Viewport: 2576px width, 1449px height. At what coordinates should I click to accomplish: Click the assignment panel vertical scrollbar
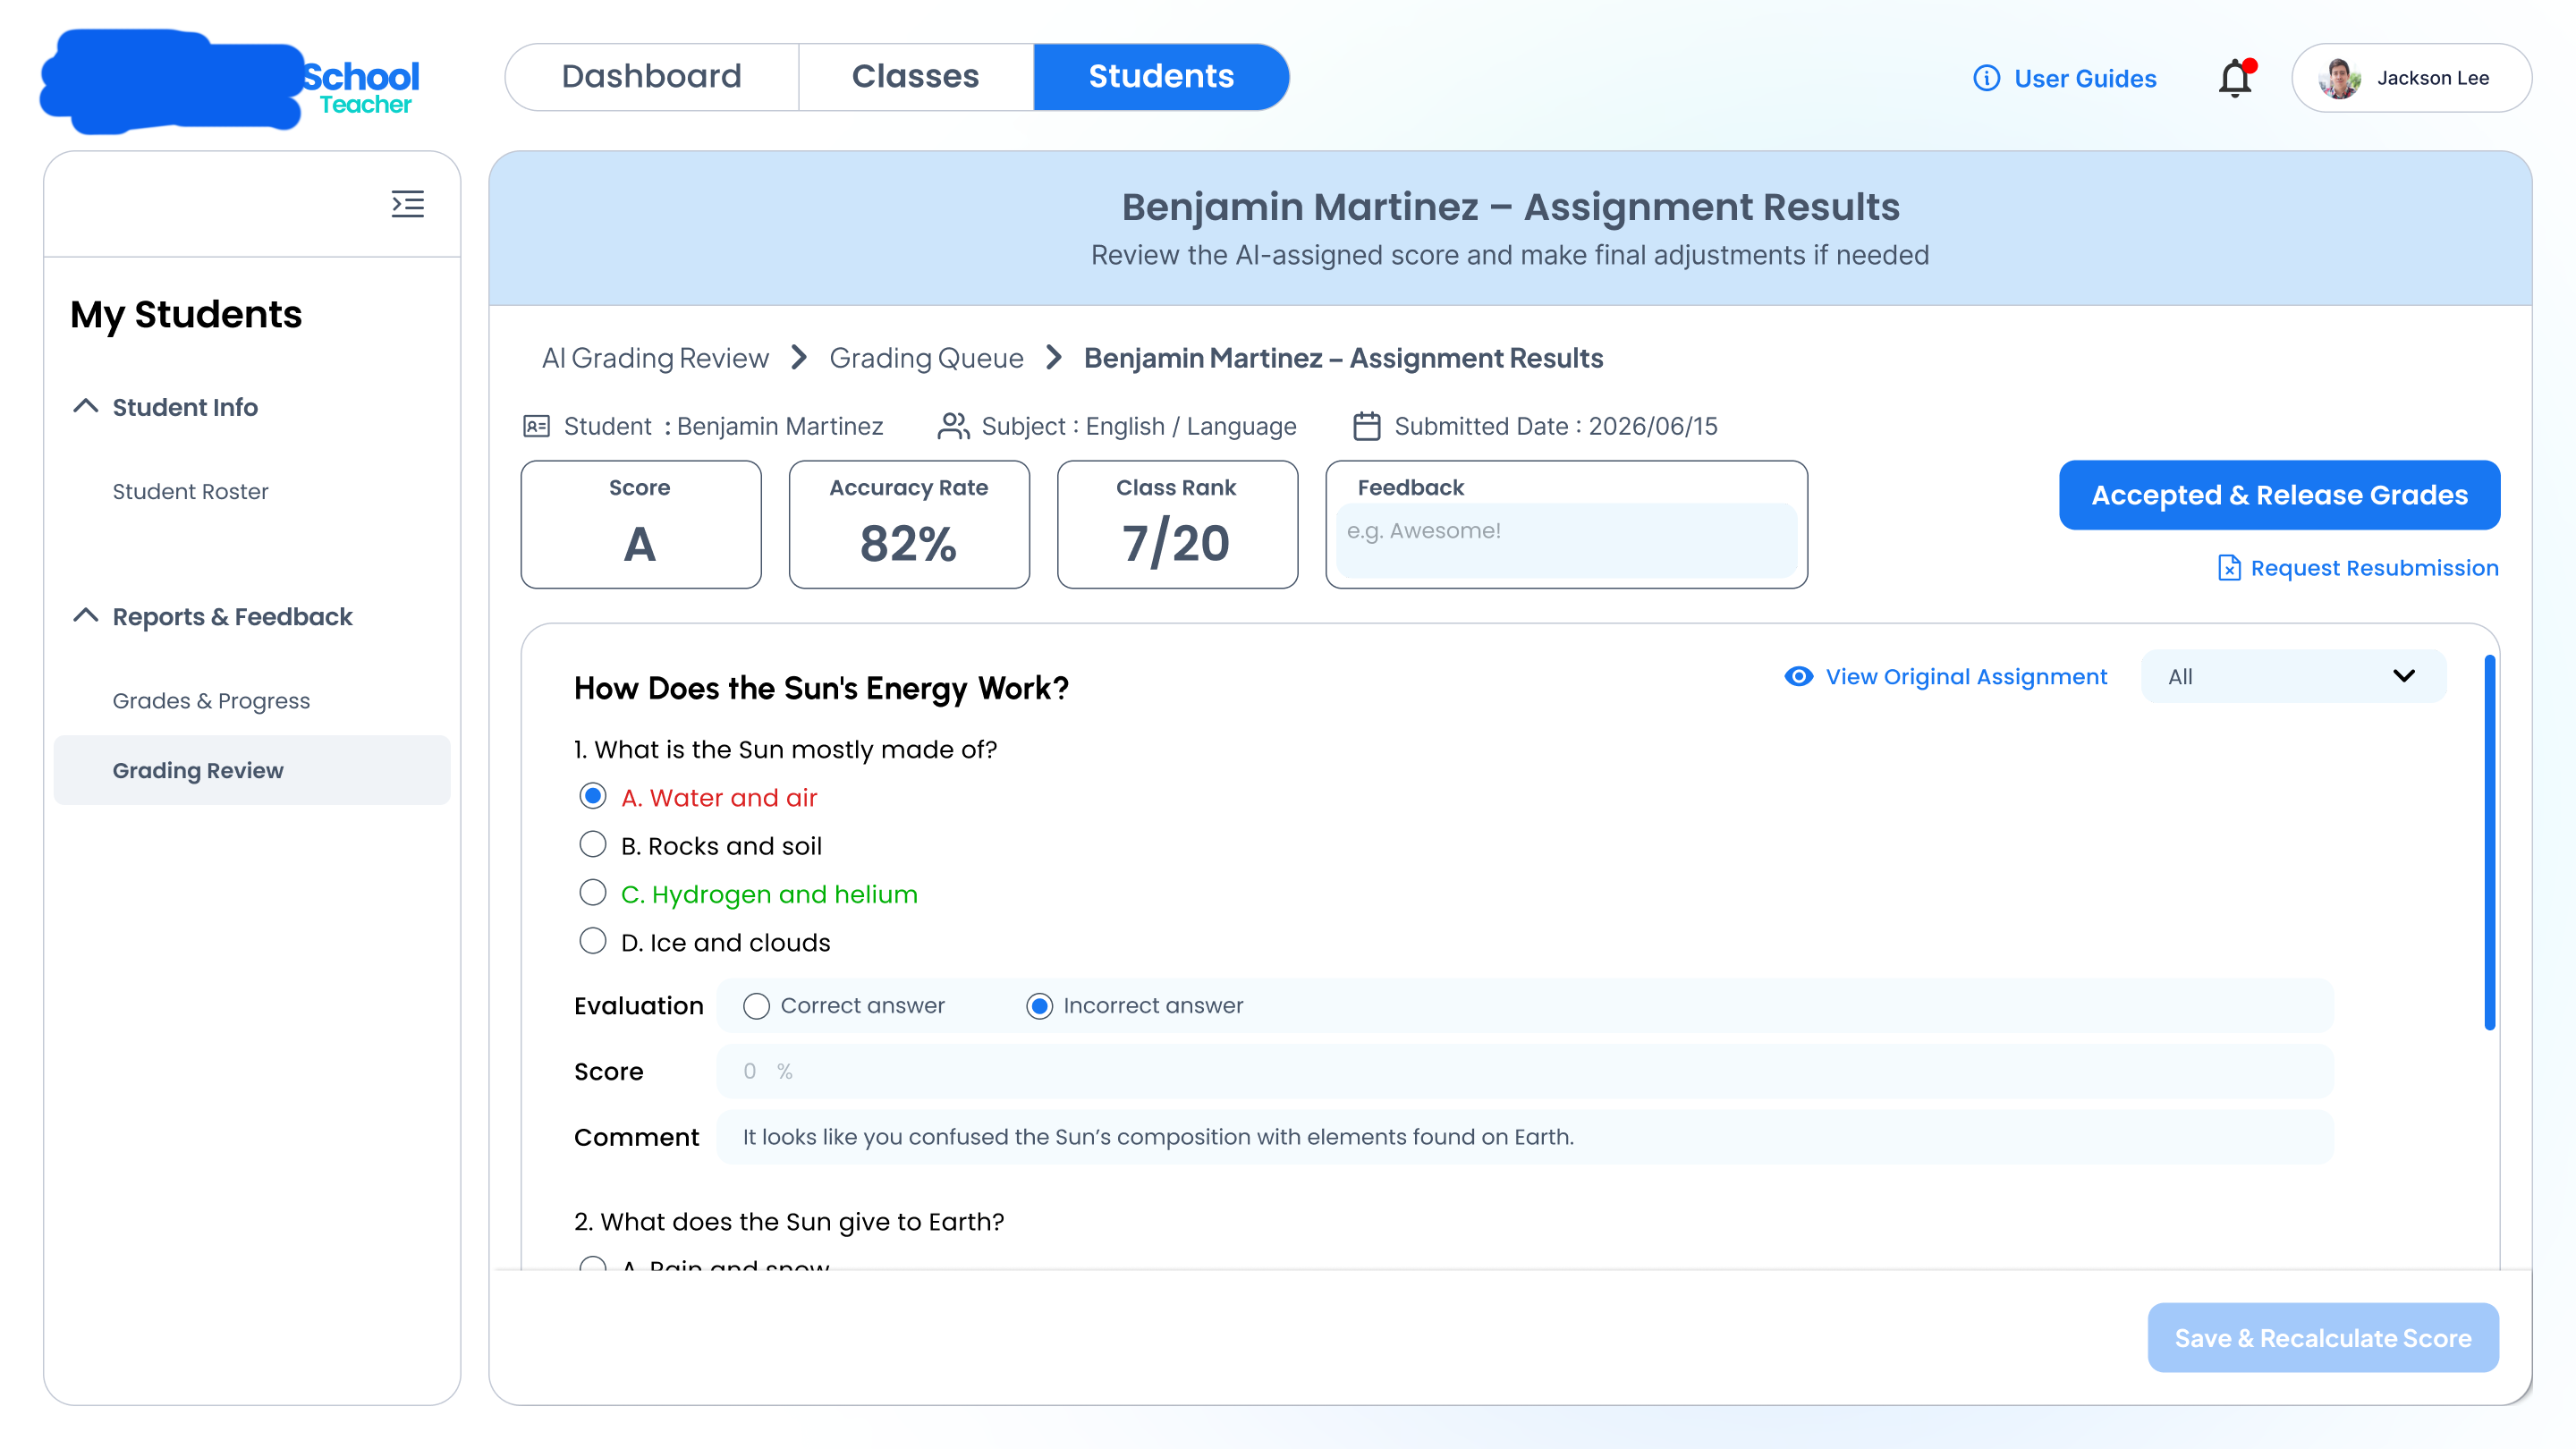coord(2489,842)
